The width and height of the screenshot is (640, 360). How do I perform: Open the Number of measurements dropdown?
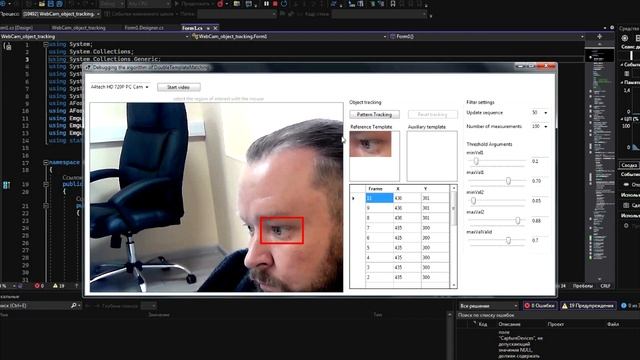click(x=540, y=127)
